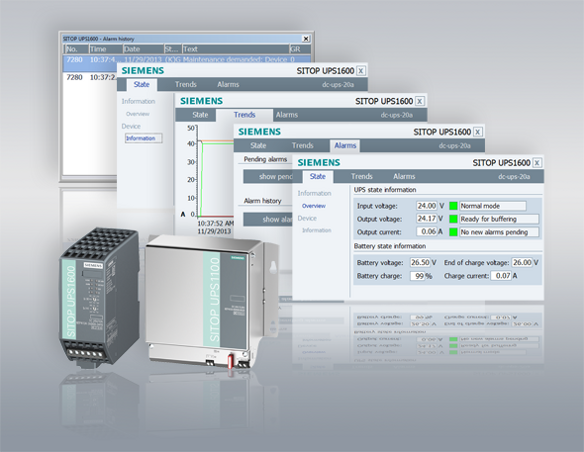Click the show alarm history button
This screenshot has height=452, width=584.
point(268,220)
